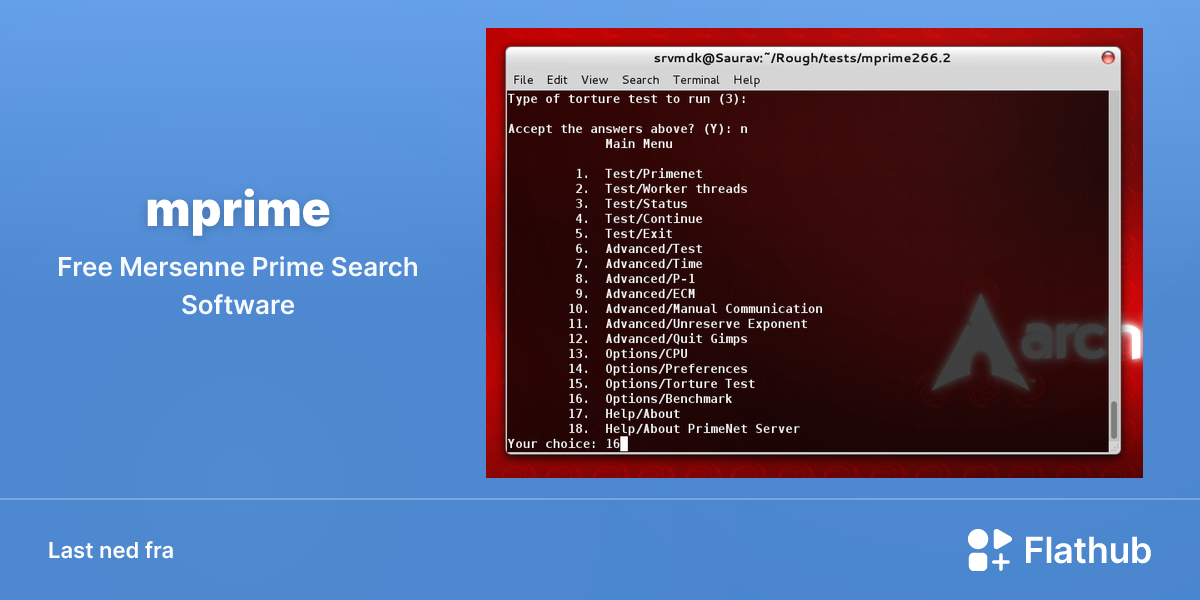The image size is (1200, 600).
Task: Open the Terminal menu
Action: [x=696, y=80]
